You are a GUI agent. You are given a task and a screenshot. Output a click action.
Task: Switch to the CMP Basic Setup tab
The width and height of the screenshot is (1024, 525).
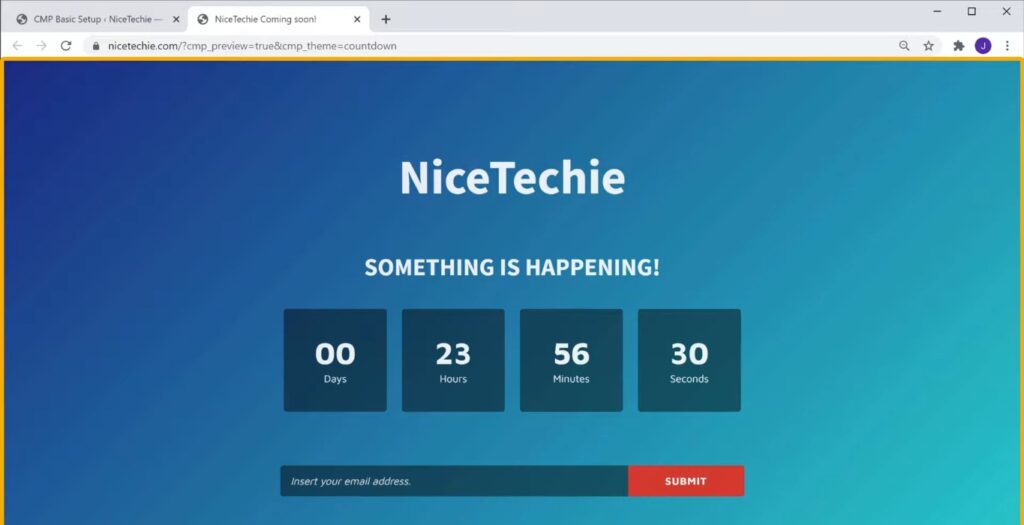point(98,20)
